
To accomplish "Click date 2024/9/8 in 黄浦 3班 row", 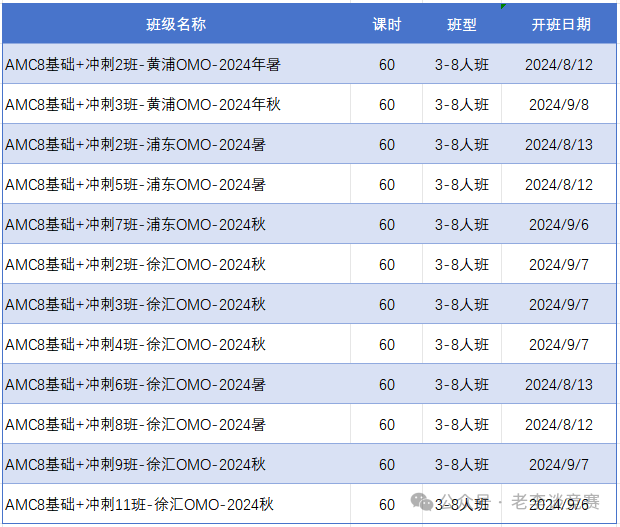I will 559,105.
